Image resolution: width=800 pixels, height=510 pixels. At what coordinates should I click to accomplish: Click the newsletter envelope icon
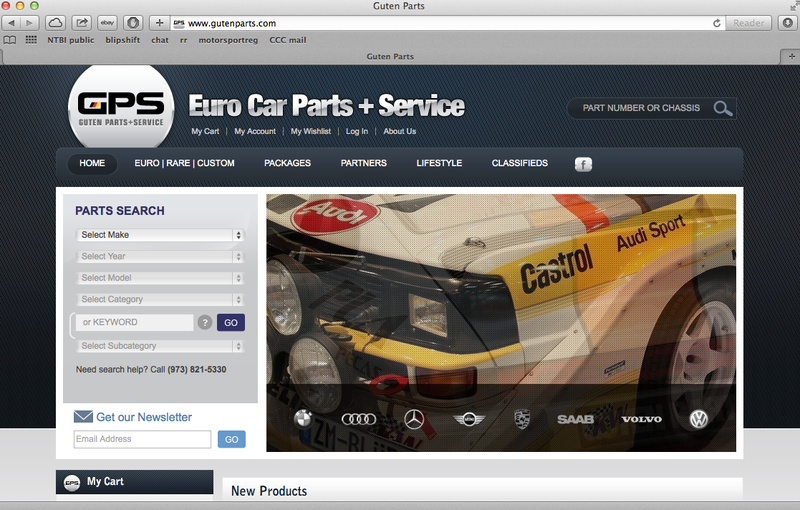tap(83, 417)
